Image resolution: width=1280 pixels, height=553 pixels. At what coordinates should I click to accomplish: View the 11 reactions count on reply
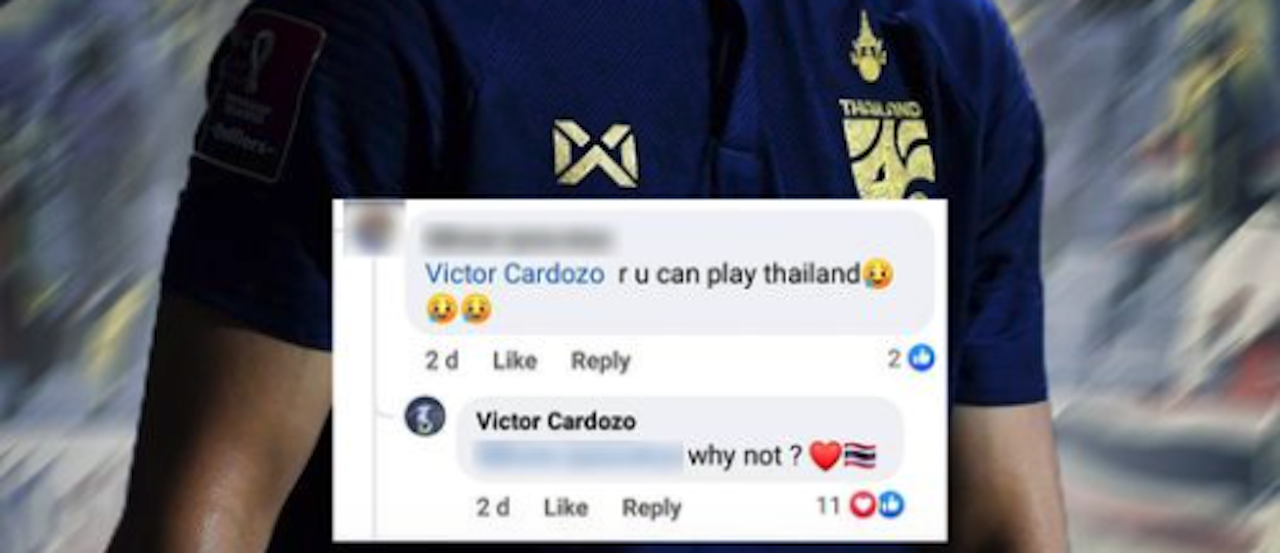pyautogui.click(x=828, y=506)
